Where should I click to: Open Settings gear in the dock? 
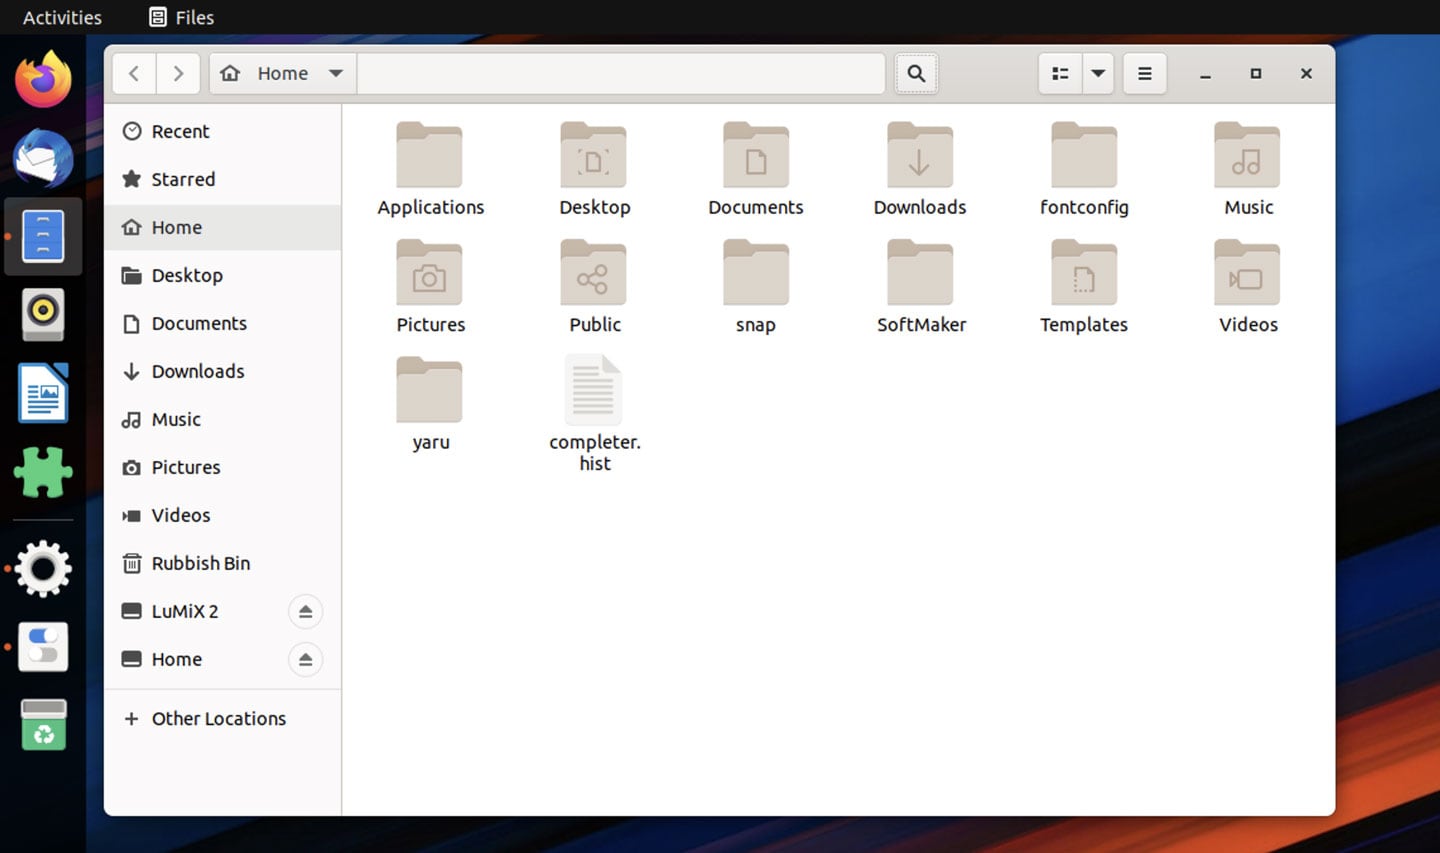pos(43,568)
